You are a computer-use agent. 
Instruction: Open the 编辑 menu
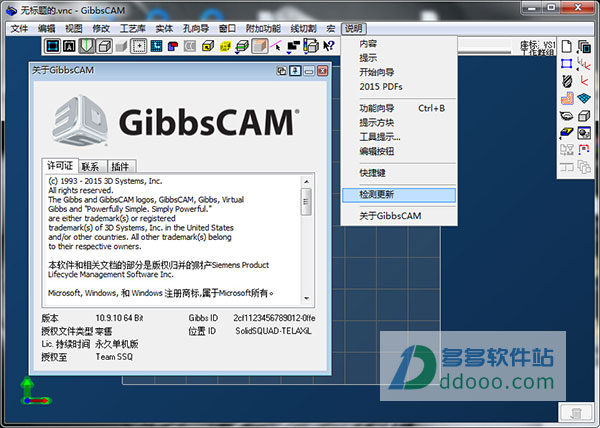coord(47,29)
